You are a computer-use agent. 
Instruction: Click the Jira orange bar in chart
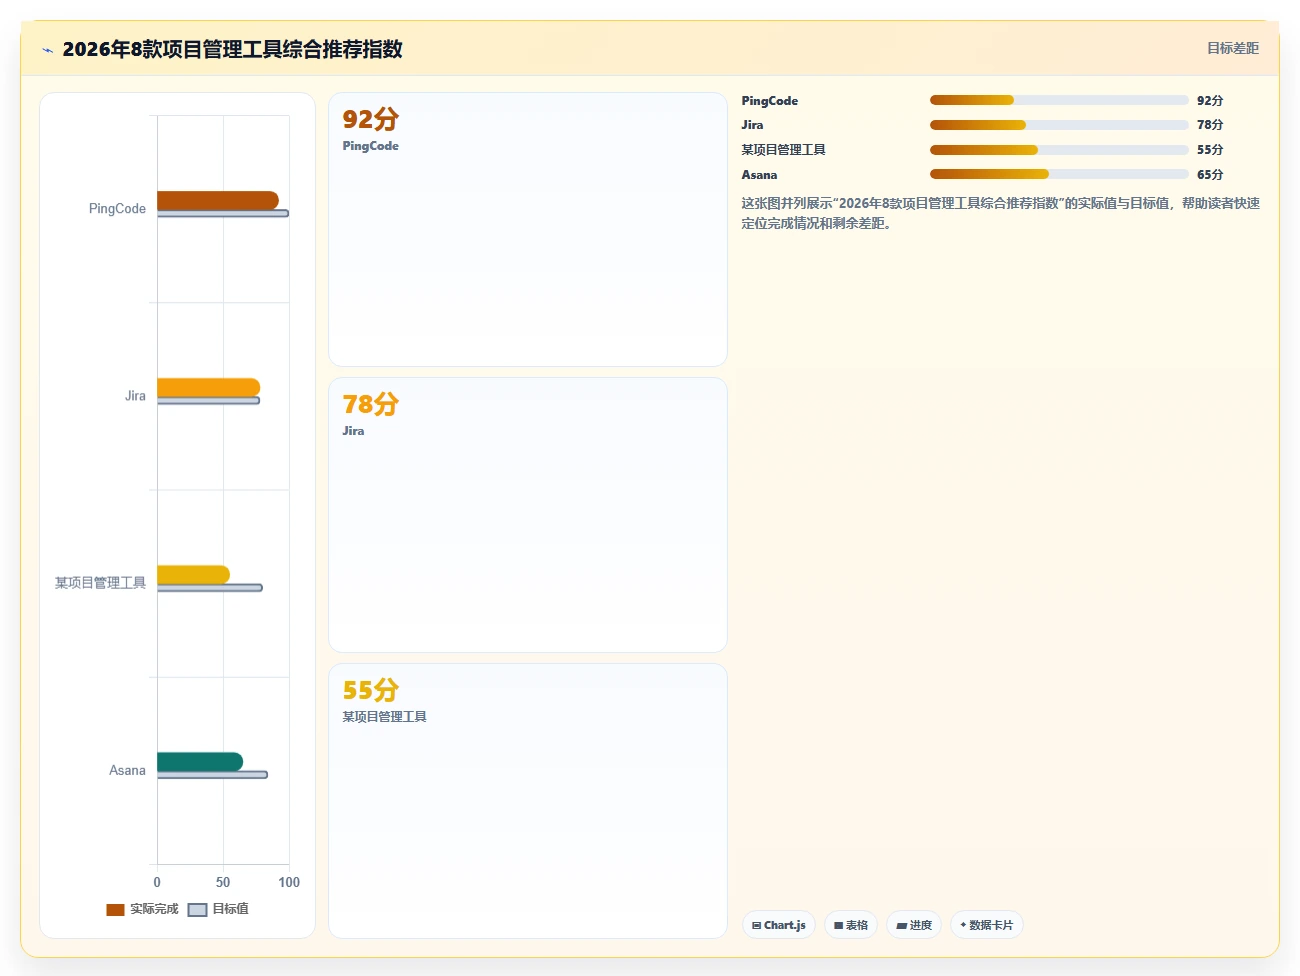[x=208, y=388]
